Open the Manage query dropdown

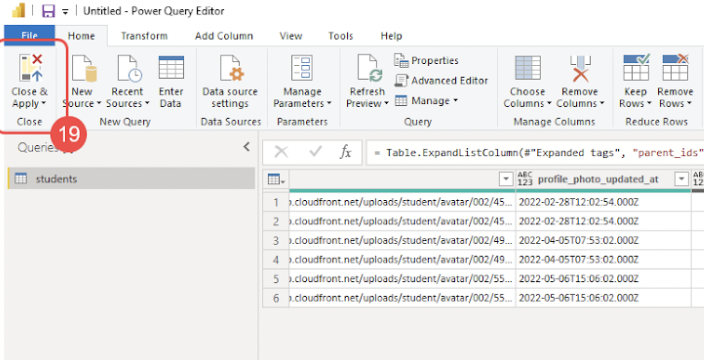(426, 101)
